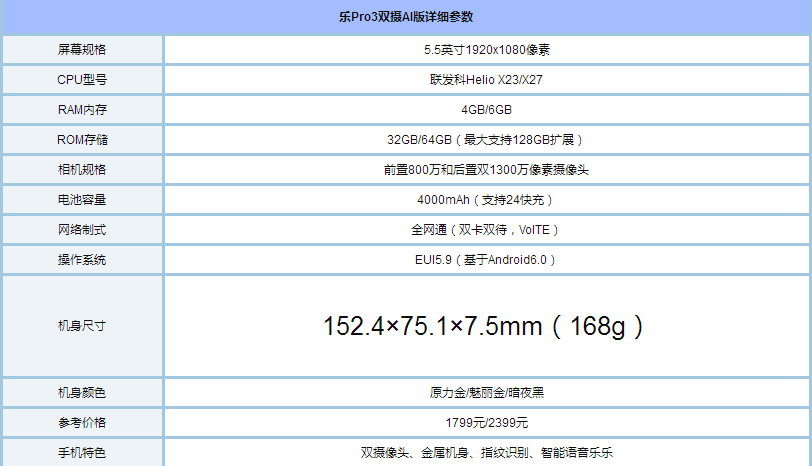This screenshot has height=466, width=812.
Task: Select the RAM内存 label cell
Action: [x=82, y=110]
